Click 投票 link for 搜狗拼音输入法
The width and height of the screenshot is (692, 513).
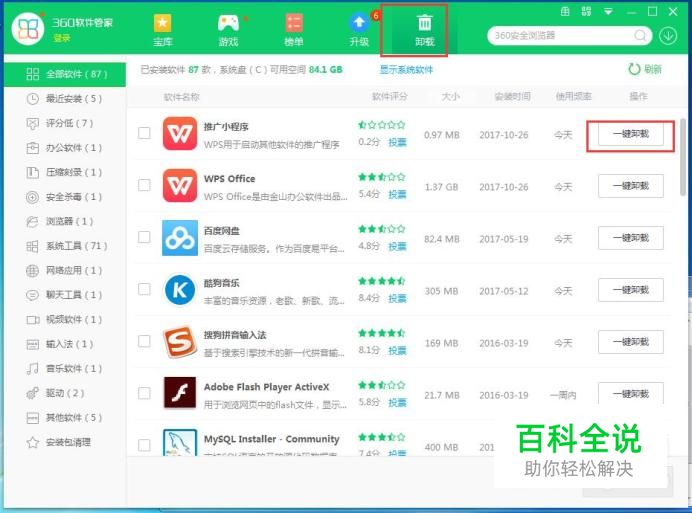[397, 351]
